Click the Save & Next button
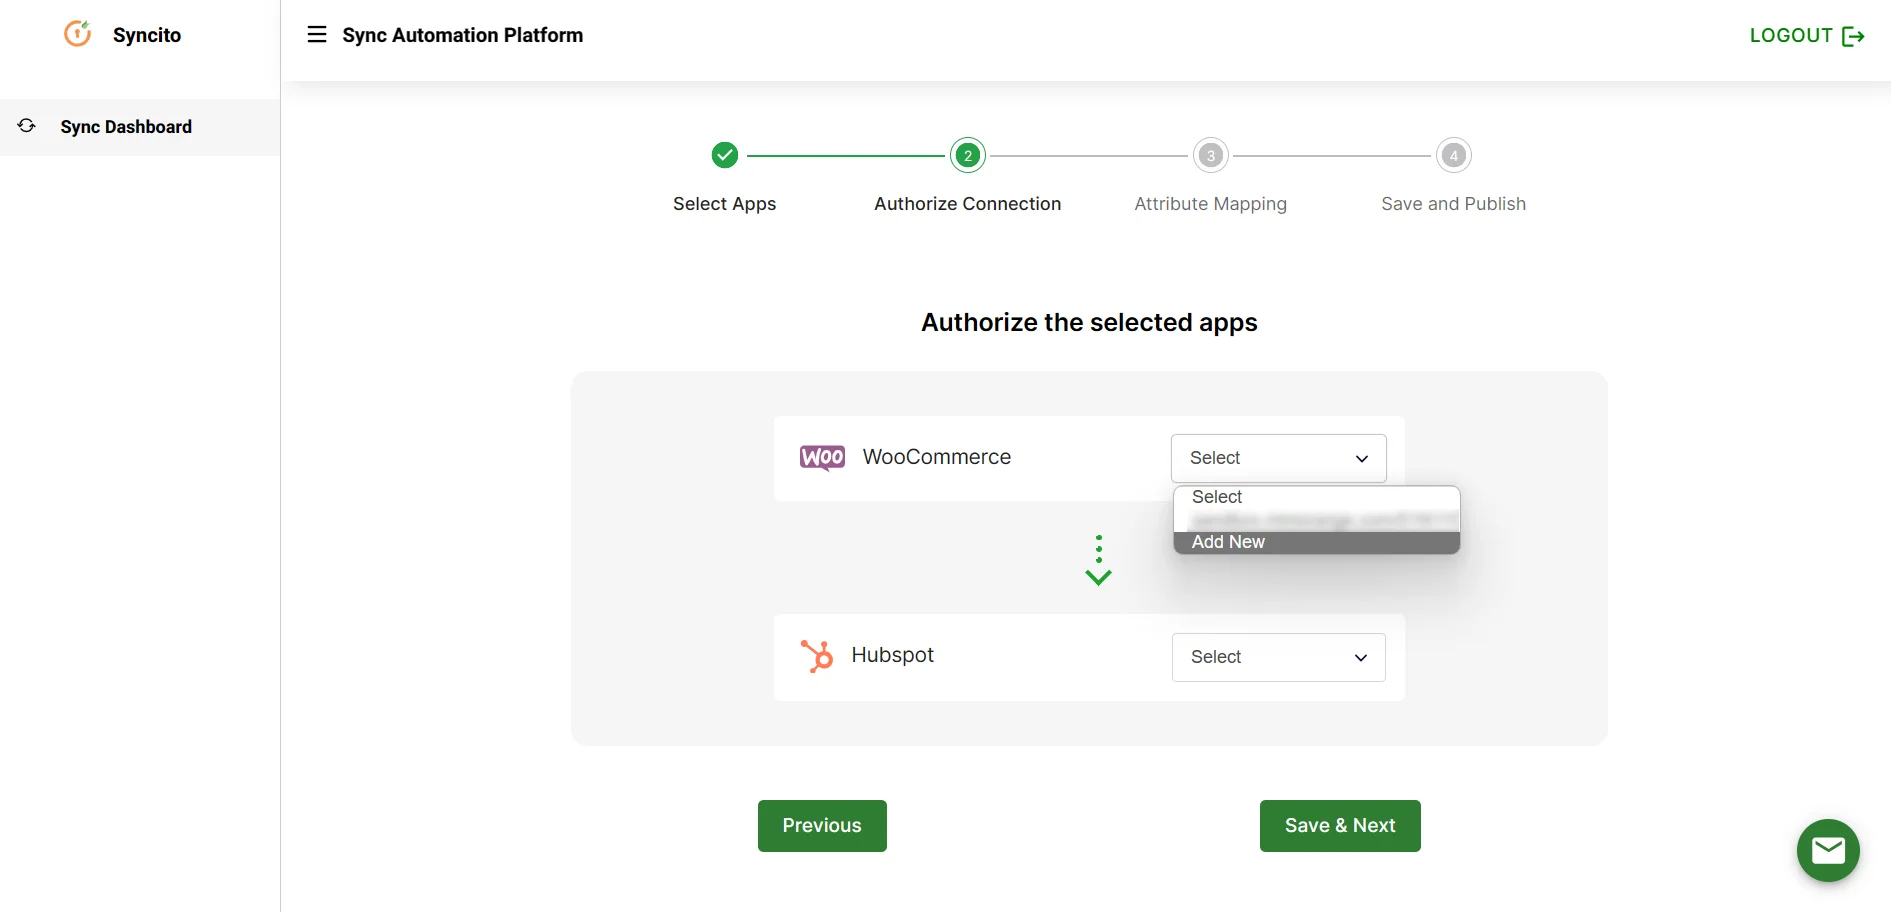The image size is (1891, 912). pyautogui.click(x=1339, y=825)
